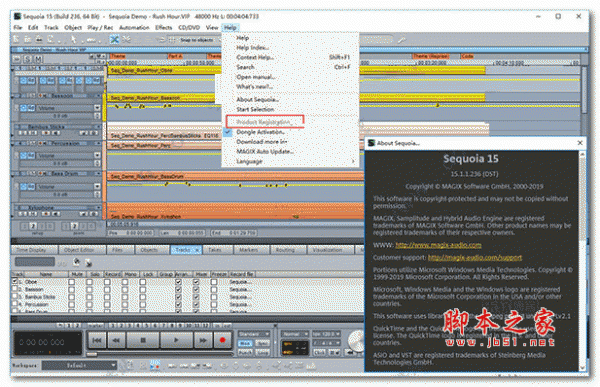Toggle Mute checkbox for Oboe row
The width and height of the screenshot is (600, 387).
tap(72, 282)
